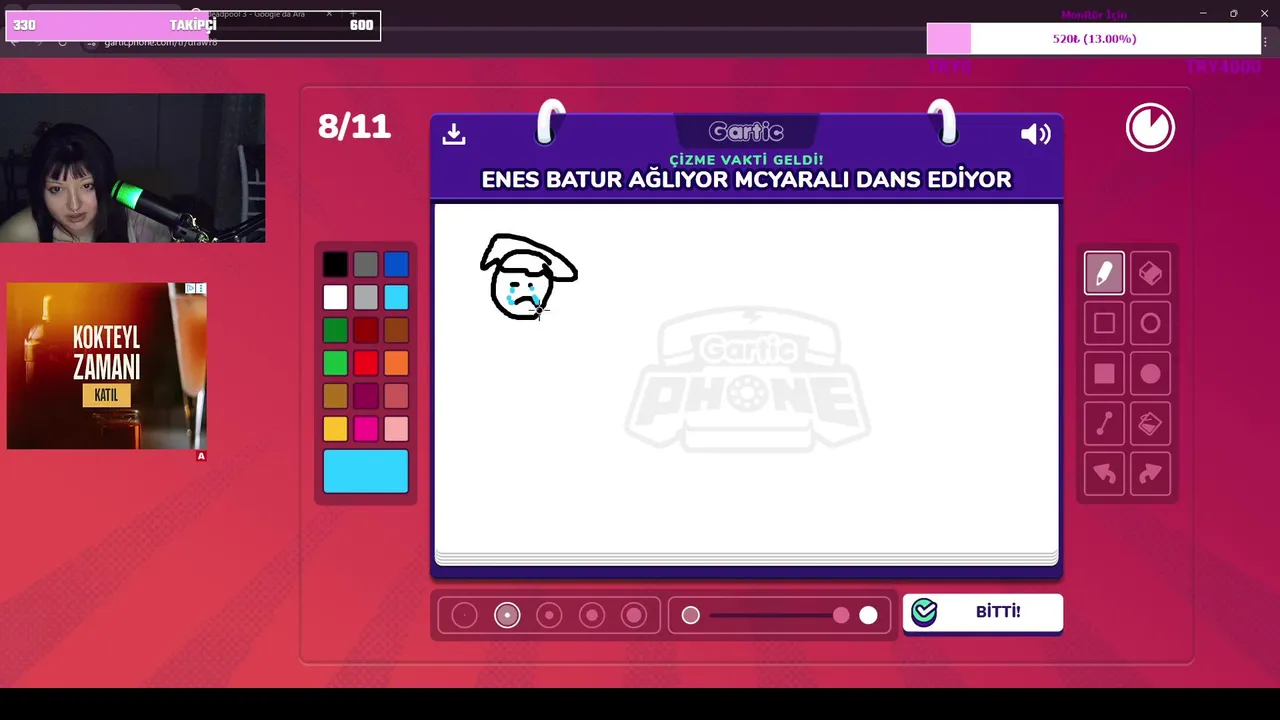Pick the white color swatch
This screenshot has height=720, width=1280.
point(335,297)
